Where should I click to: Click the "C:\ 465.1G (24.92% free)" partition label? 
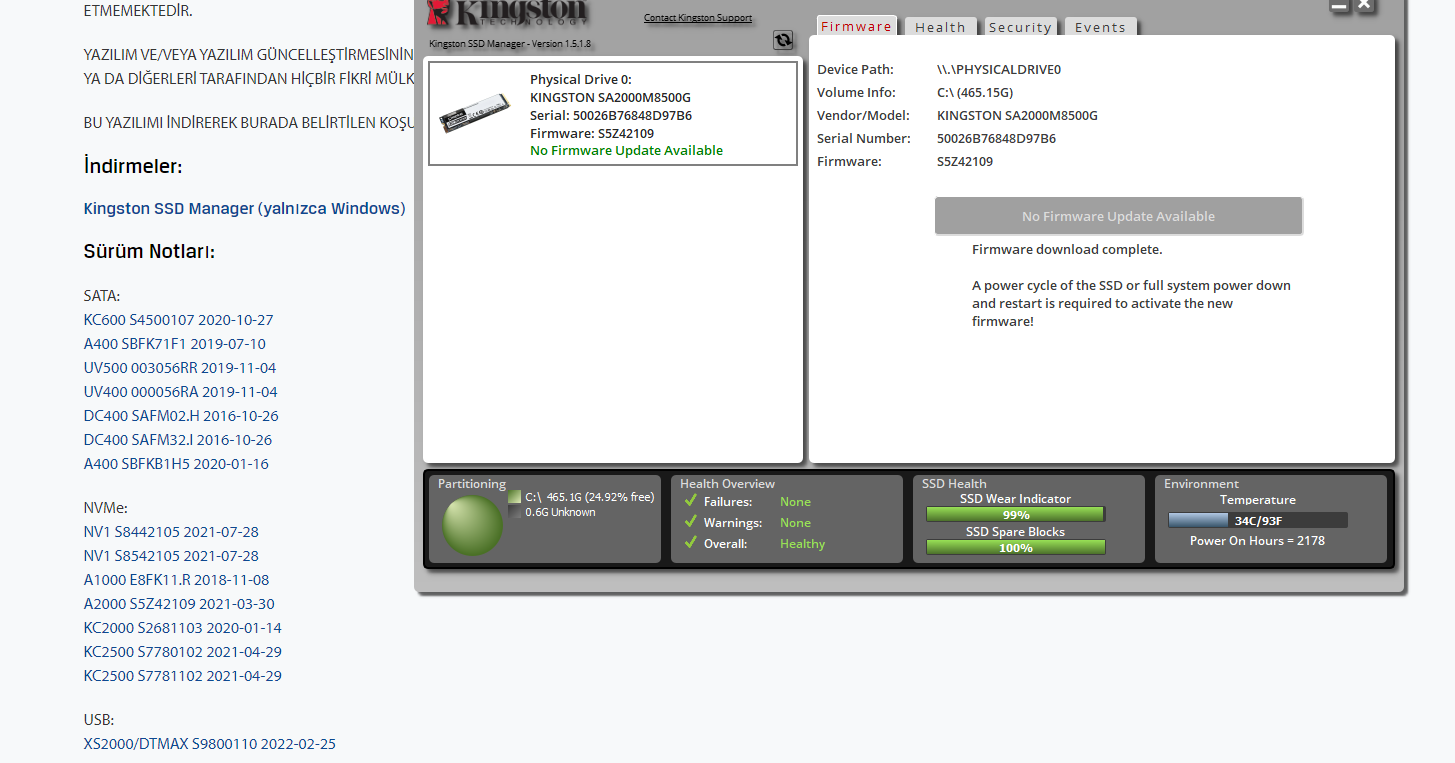[x=590, y=496]
